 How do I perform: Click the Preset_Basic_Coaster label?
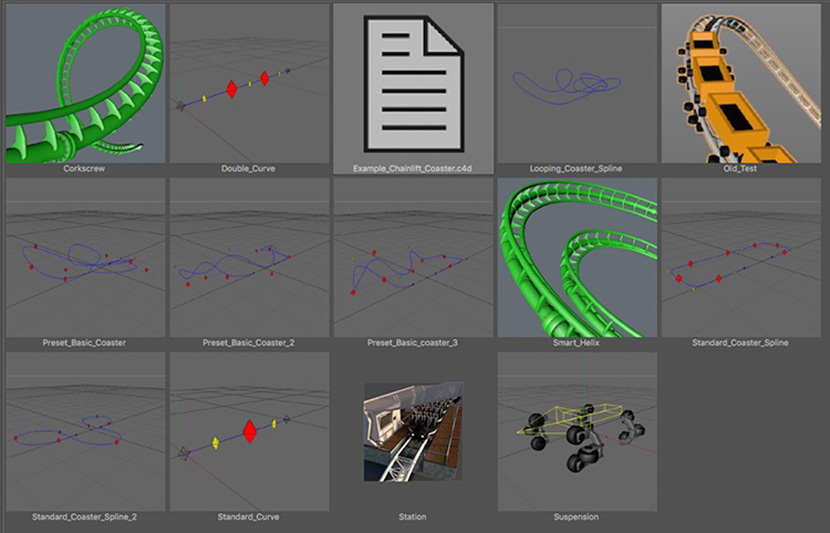click(84, 343)
